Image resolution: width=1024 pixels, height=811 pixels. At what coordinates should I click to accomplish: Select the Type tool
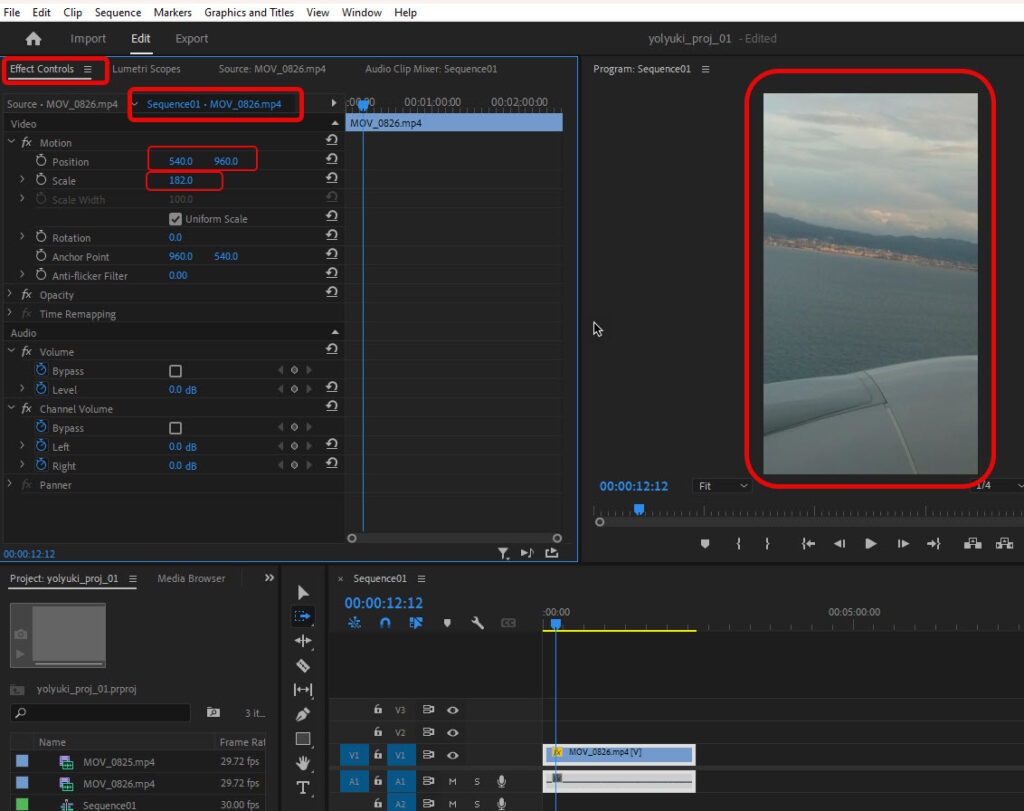303,788
